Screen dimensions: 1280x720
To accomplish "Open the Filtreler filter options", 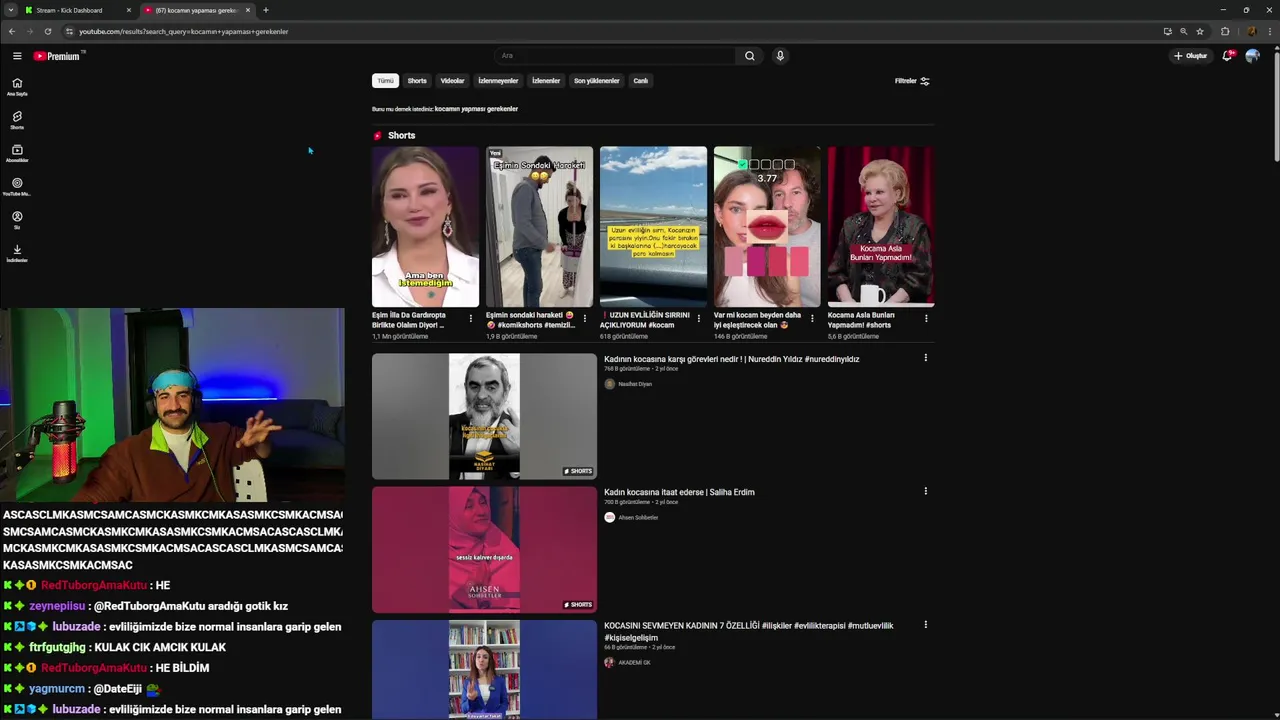I will [912, 81].
